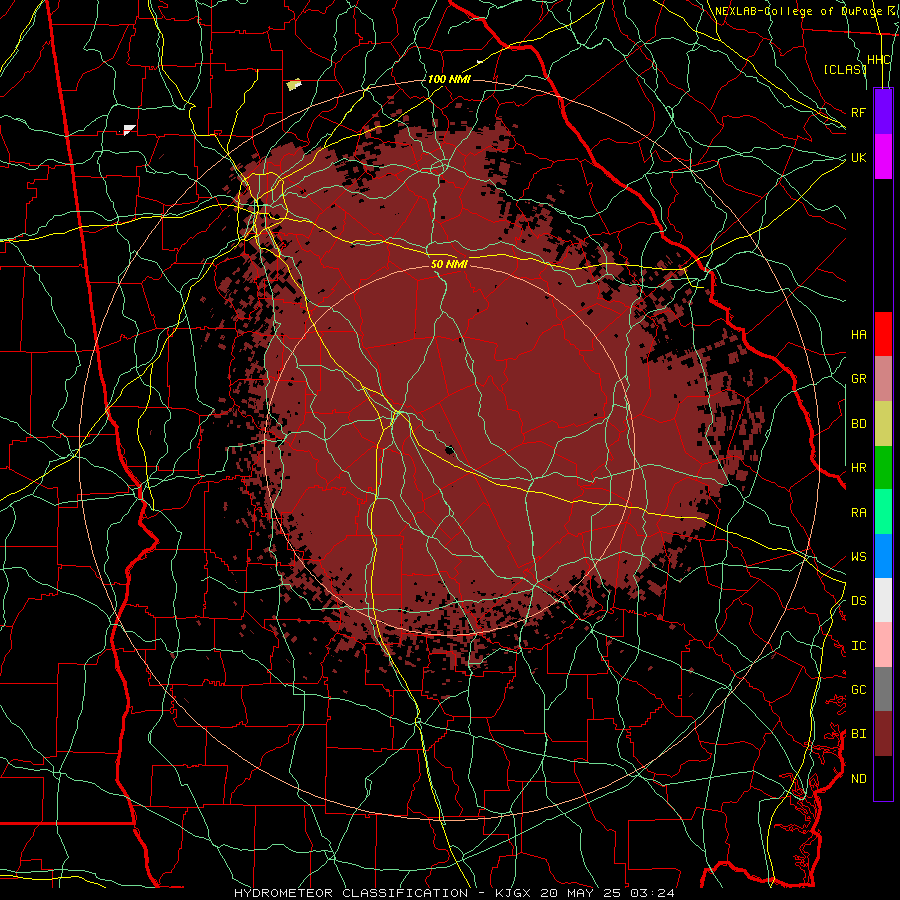
Task: Click the BD legend label
Action: point(858,424)
